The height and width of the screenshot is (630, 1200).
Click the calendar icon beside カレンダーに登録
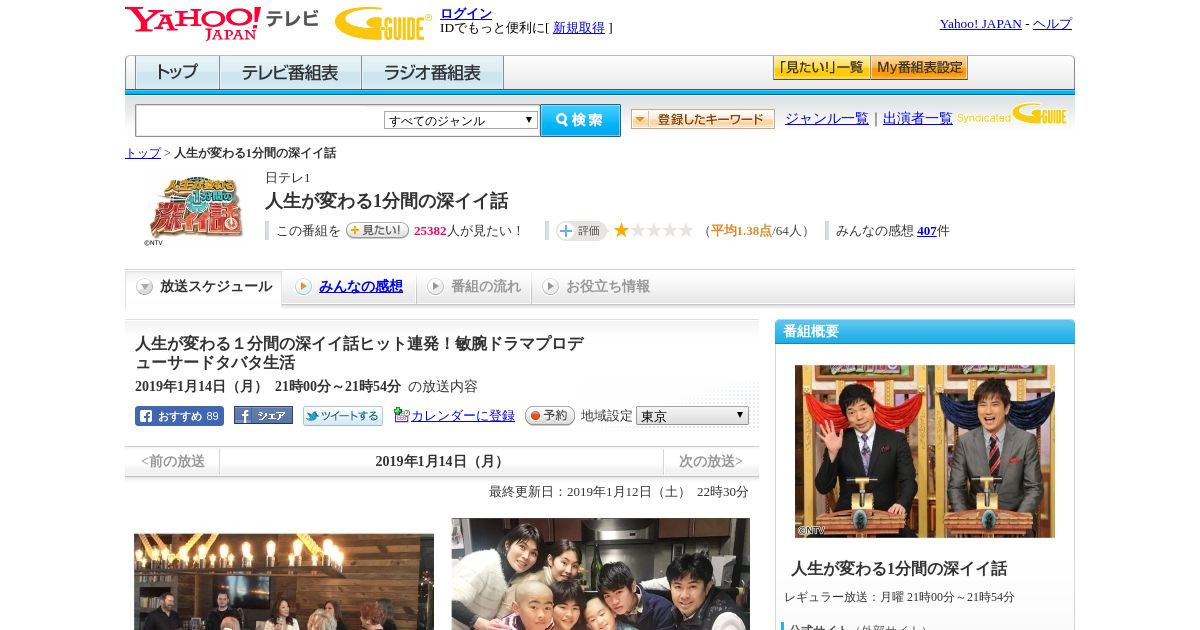pos(401,414)
